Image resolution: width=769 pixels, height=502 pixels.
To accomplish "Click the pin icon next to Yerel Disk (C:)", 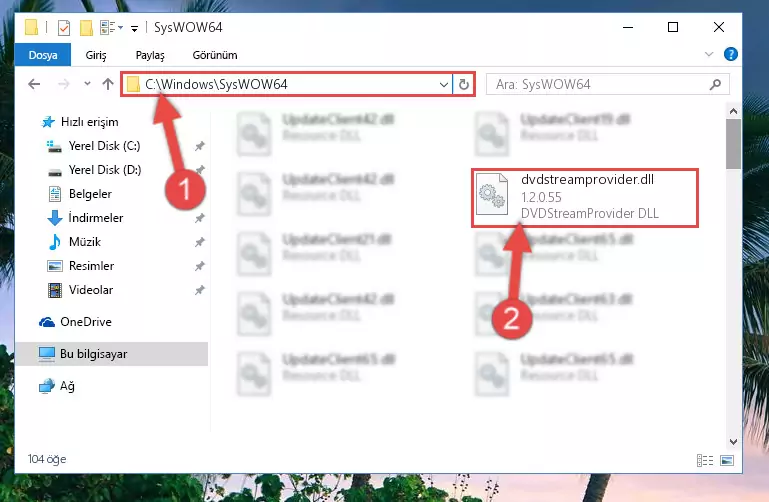I will tap(200, 146).
